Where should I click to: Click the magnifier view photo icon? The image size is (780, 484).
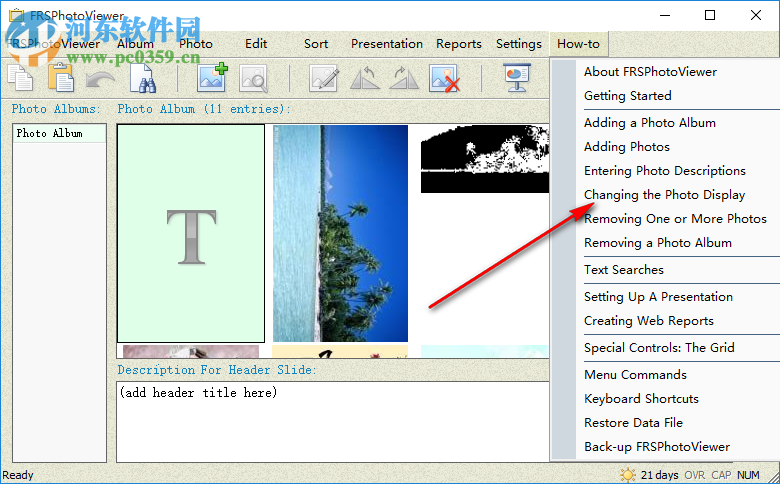[253, 79]
